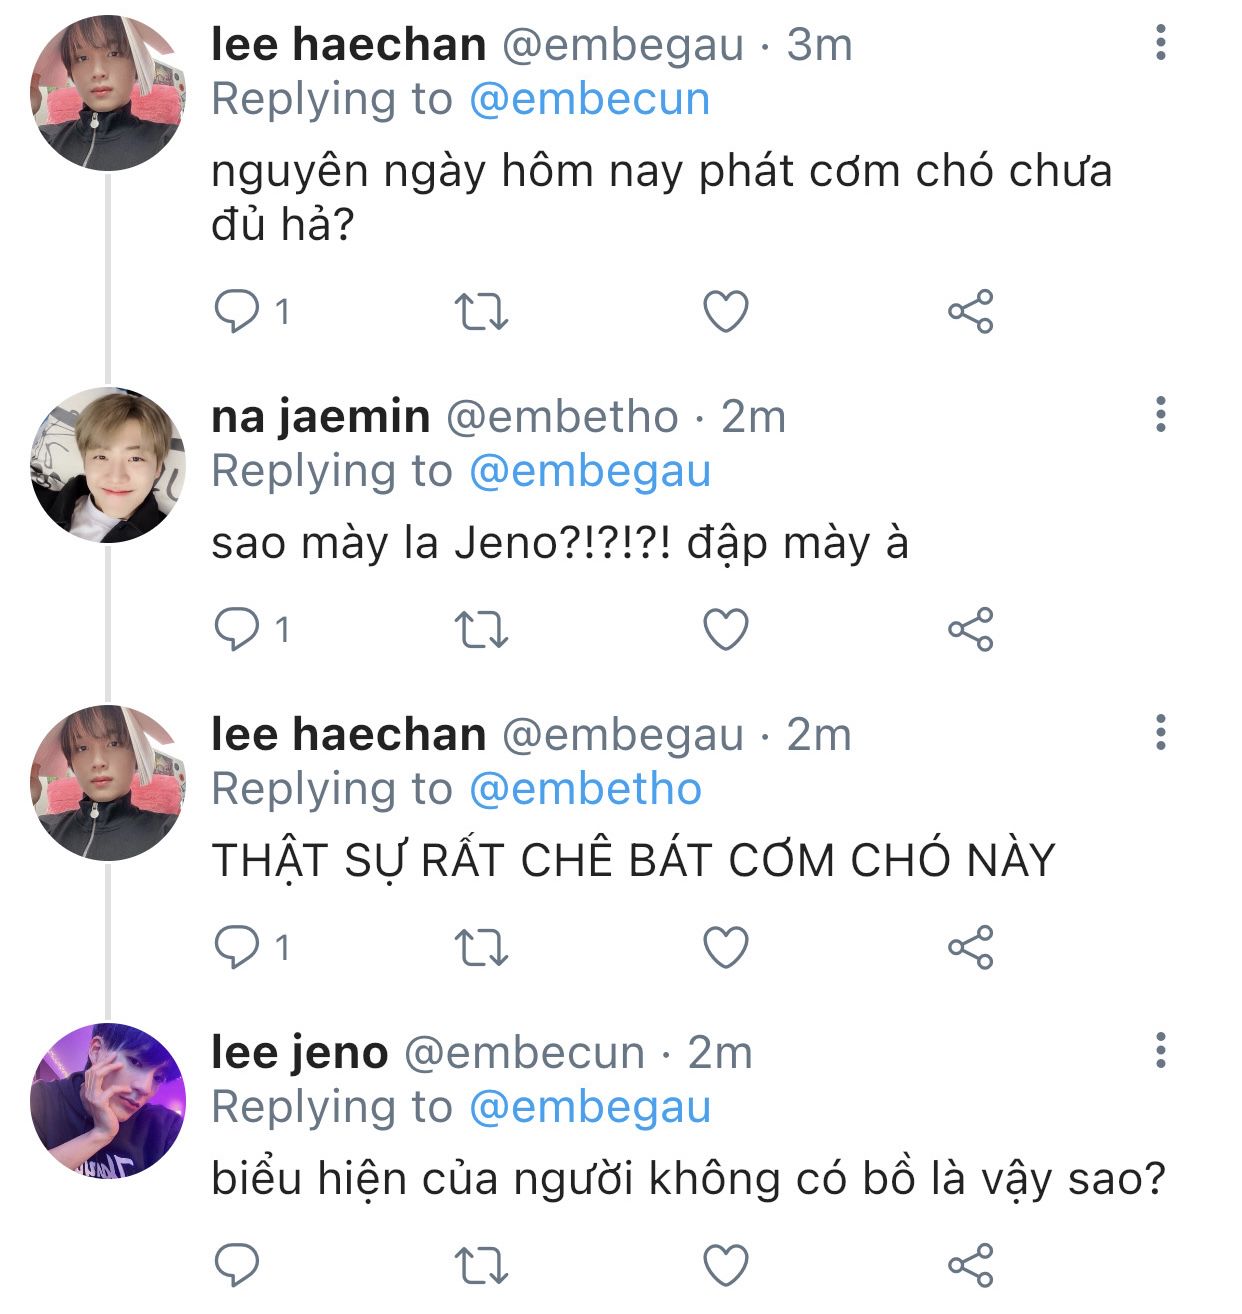Like lee haechan's first tweet
1242x1314 pixels.
click(726, 311)
